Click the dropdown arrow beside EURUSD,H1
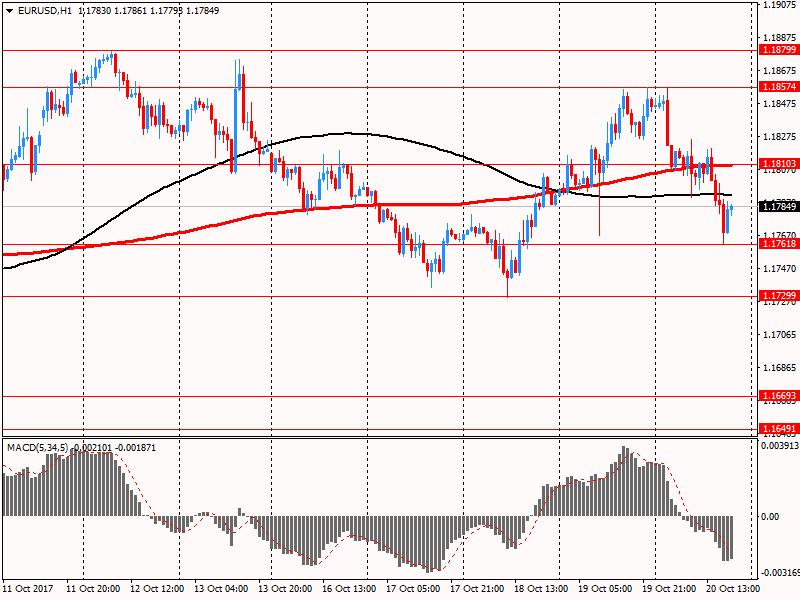 coord(10,11)
